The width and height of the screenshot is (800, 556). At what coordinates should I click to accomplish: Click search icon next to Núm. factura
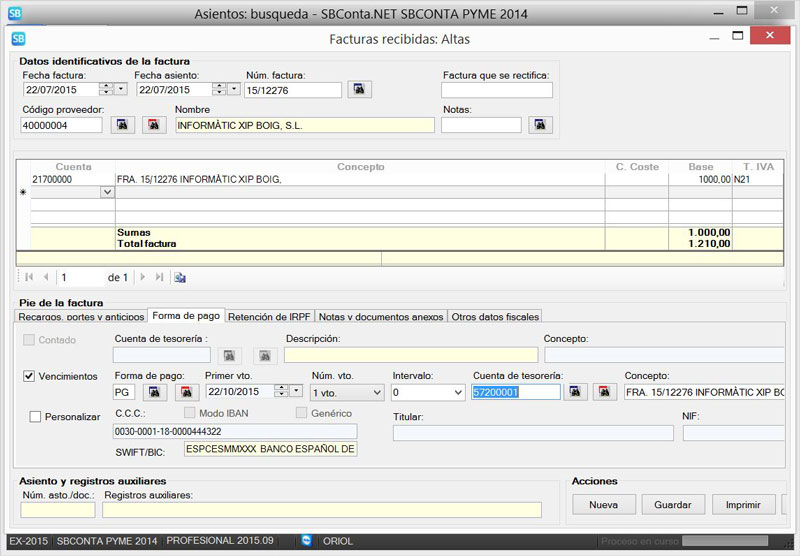tap(360, 90)
